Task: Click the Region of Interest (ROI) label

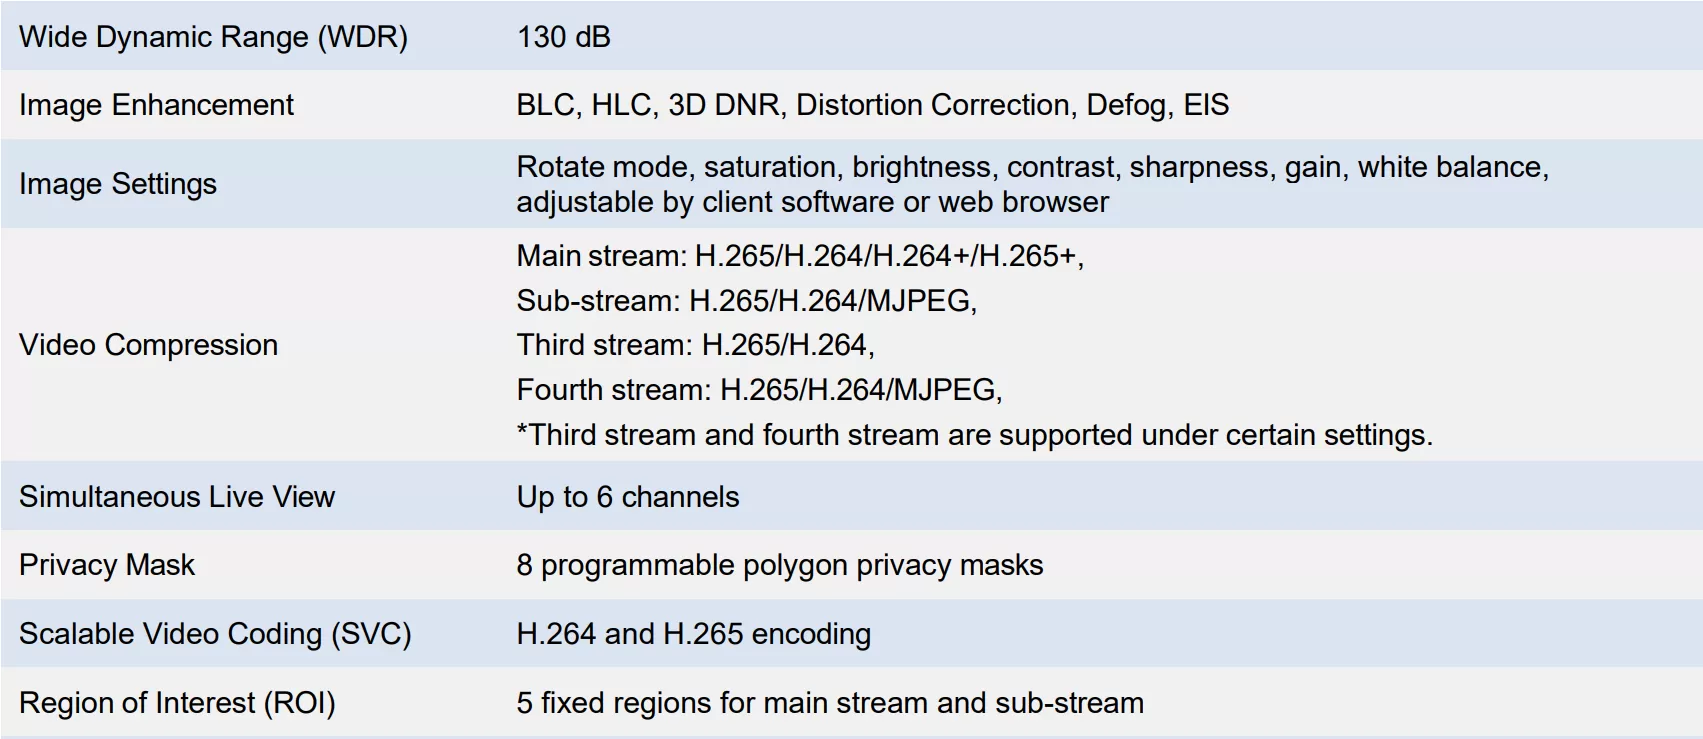Action: point(177,703)
